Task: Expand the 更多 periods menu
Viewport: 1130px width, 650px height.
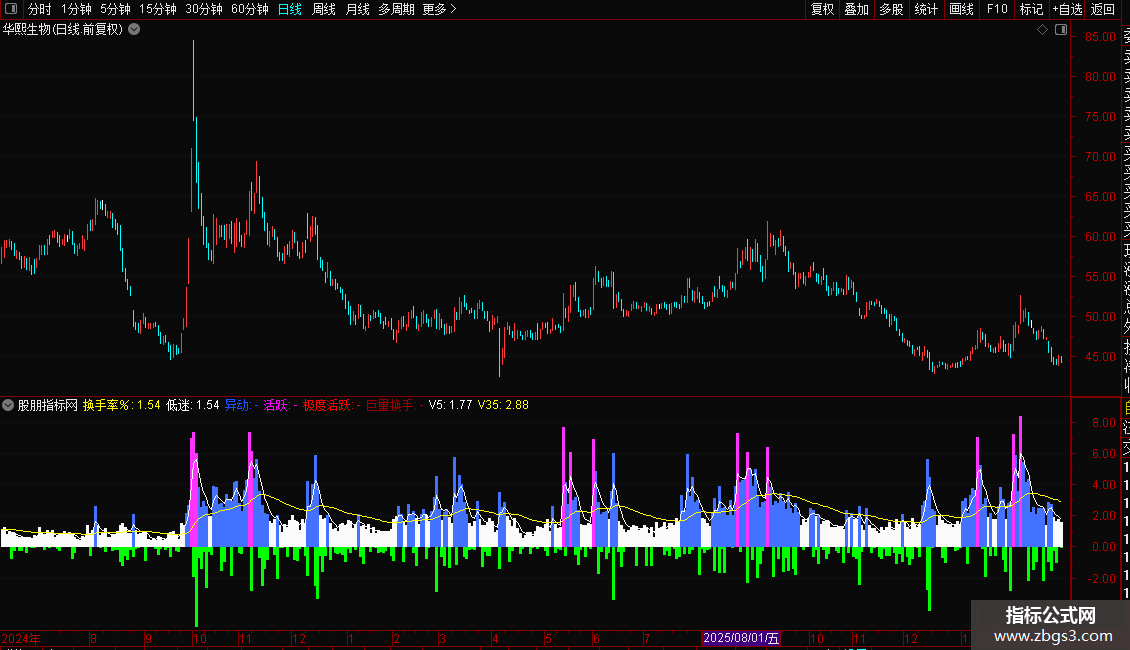Action: pyautogui.click(x=440, y=9)
